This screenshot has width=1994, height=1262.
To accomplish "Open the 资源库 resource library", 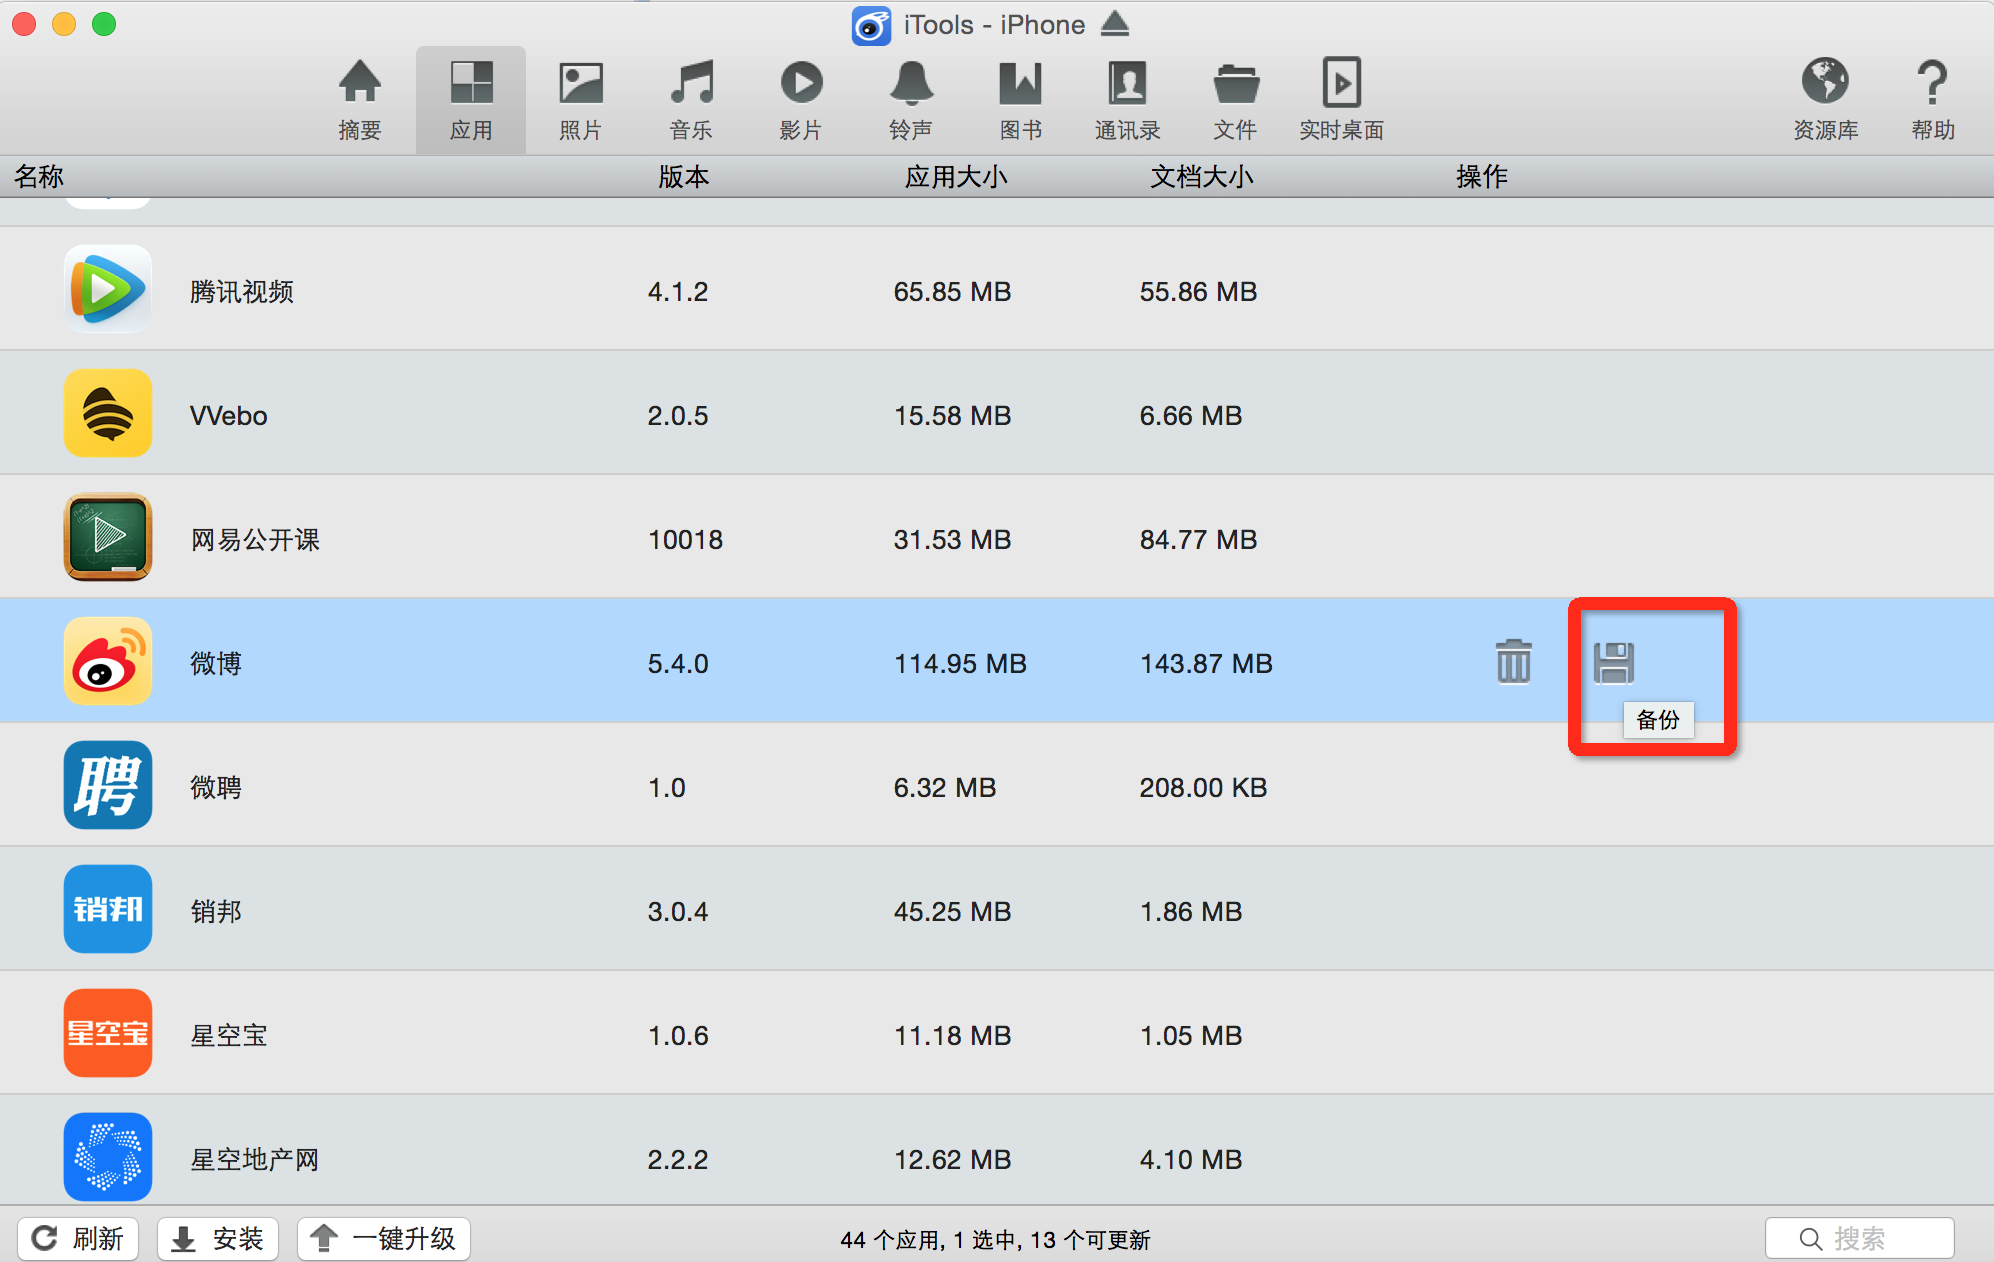I will click(1826, 100).
